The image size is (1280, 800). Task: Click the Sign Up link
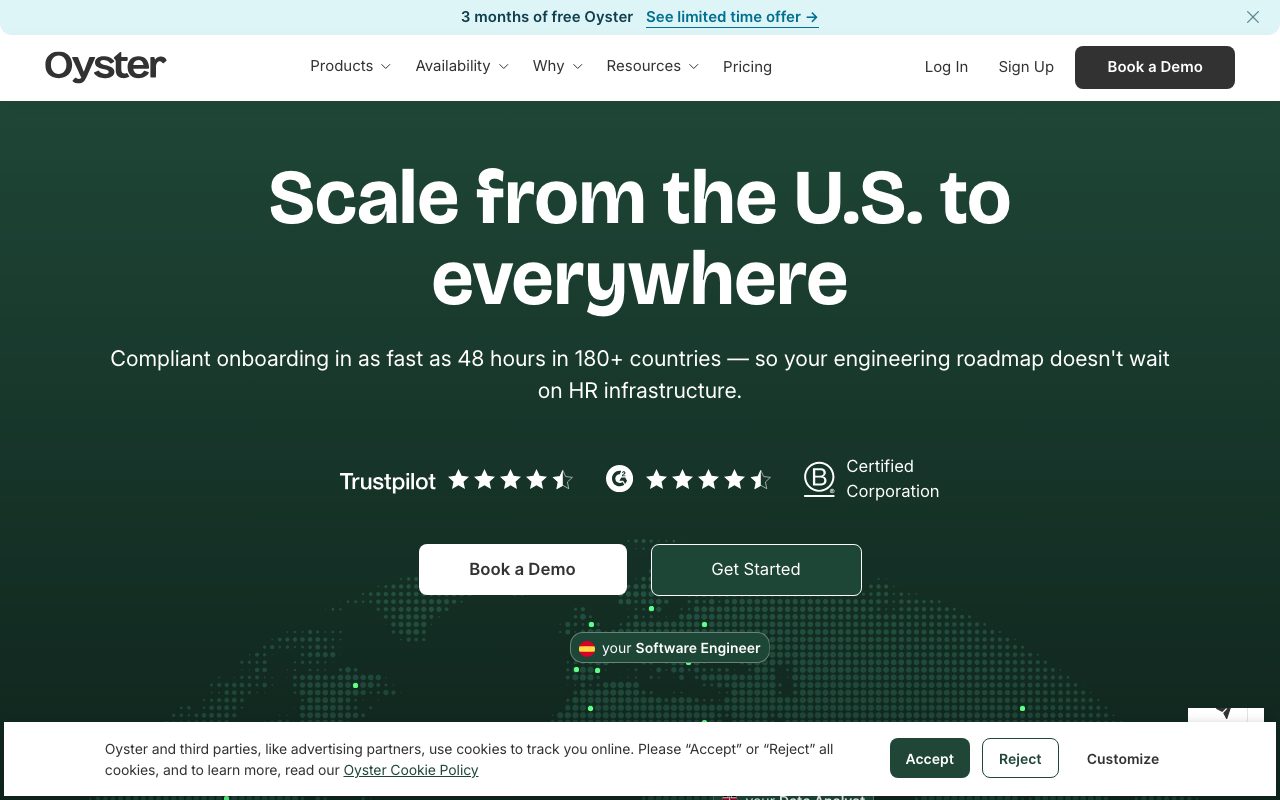pos(1026,67)
